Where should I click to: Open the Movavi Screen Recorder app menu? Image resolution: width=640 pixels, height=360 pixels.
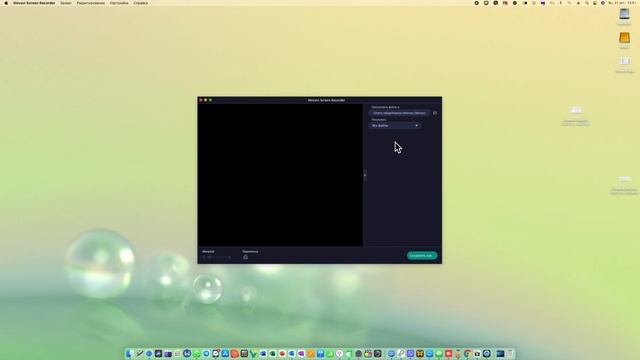34,3
